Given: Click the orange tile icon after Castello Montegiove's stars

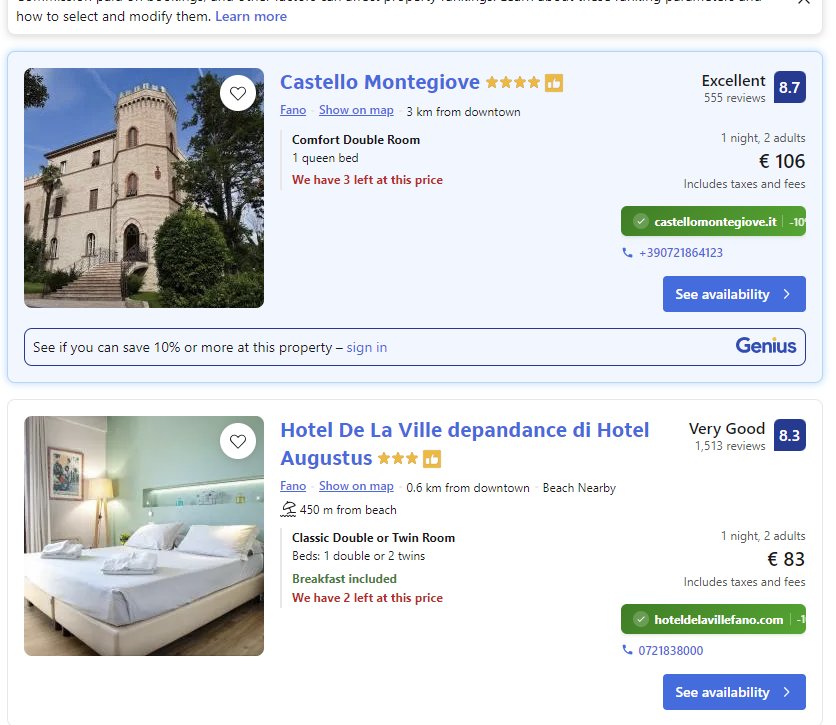Looking at the screenshot, I should 554,83.
